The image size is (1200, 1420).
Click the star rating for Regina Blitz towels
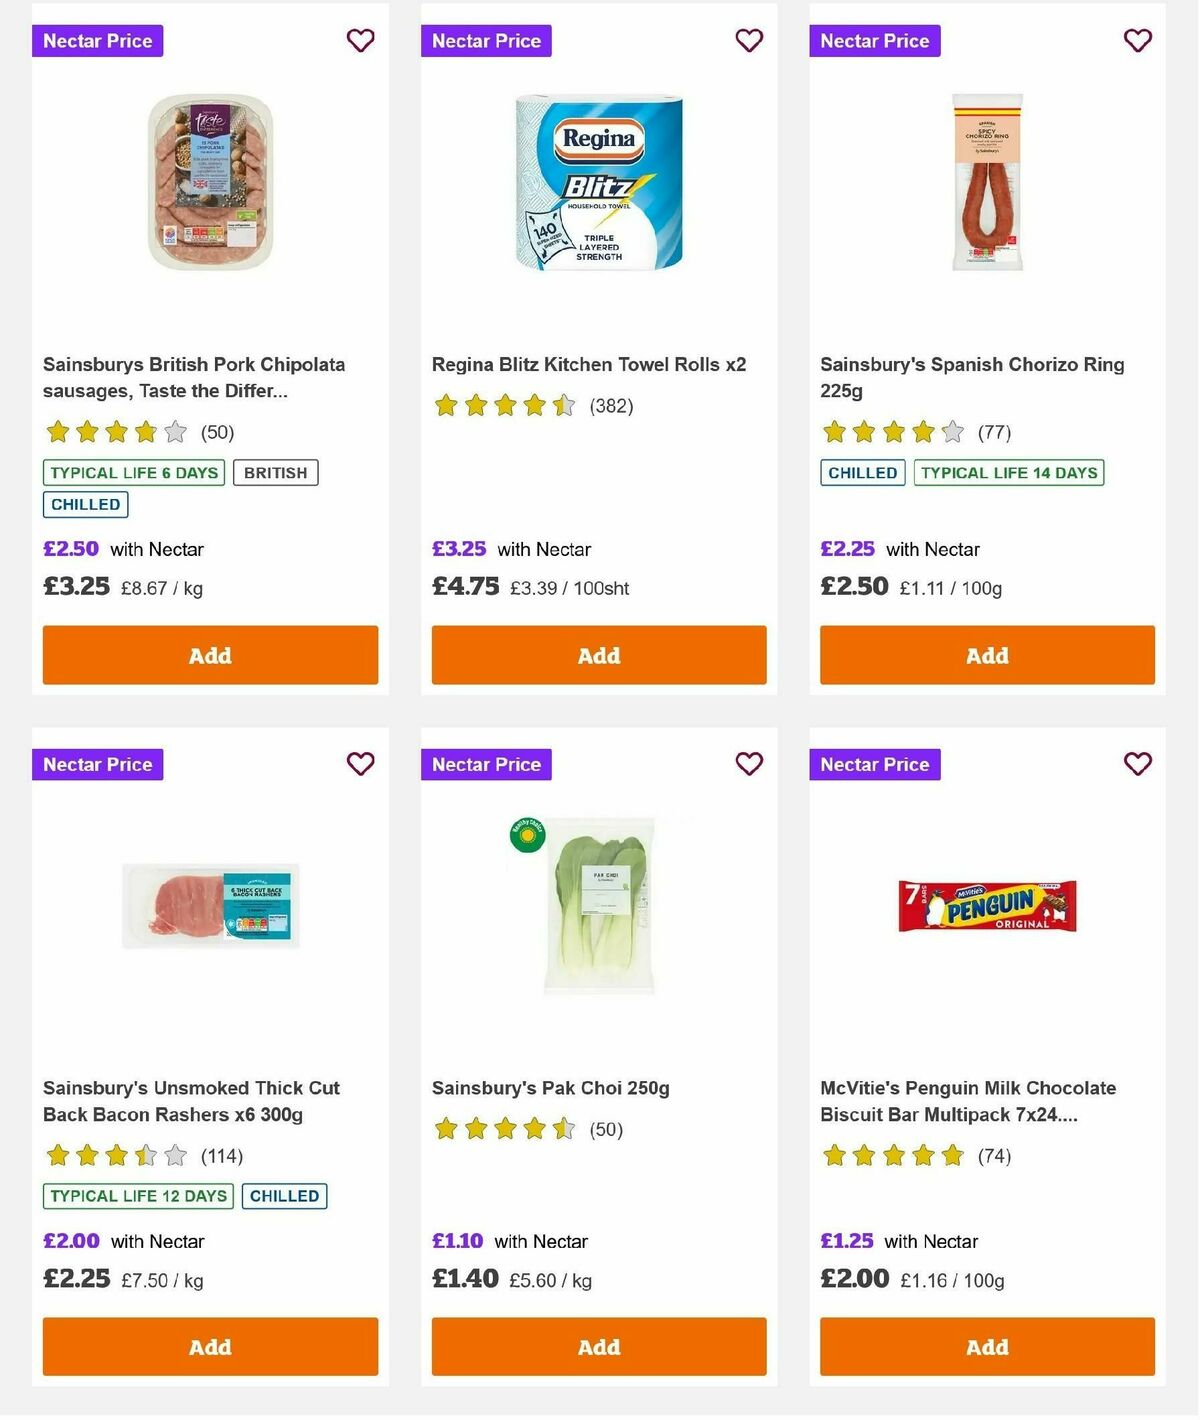[x=505, y=406]
